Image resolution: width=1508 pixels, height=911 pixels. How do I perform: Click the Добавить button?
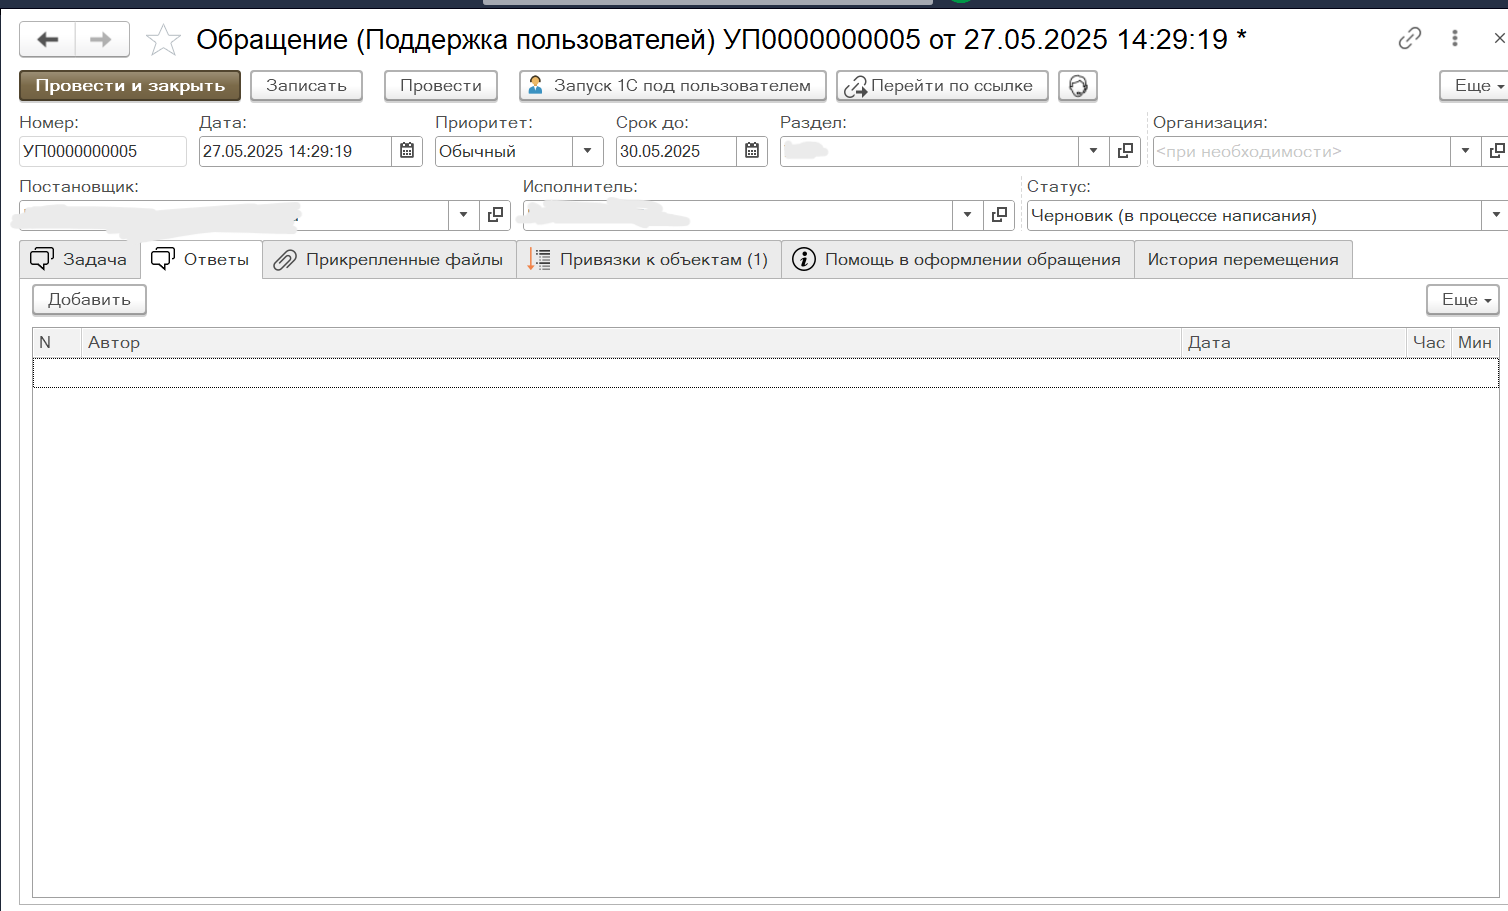point(89,300)
